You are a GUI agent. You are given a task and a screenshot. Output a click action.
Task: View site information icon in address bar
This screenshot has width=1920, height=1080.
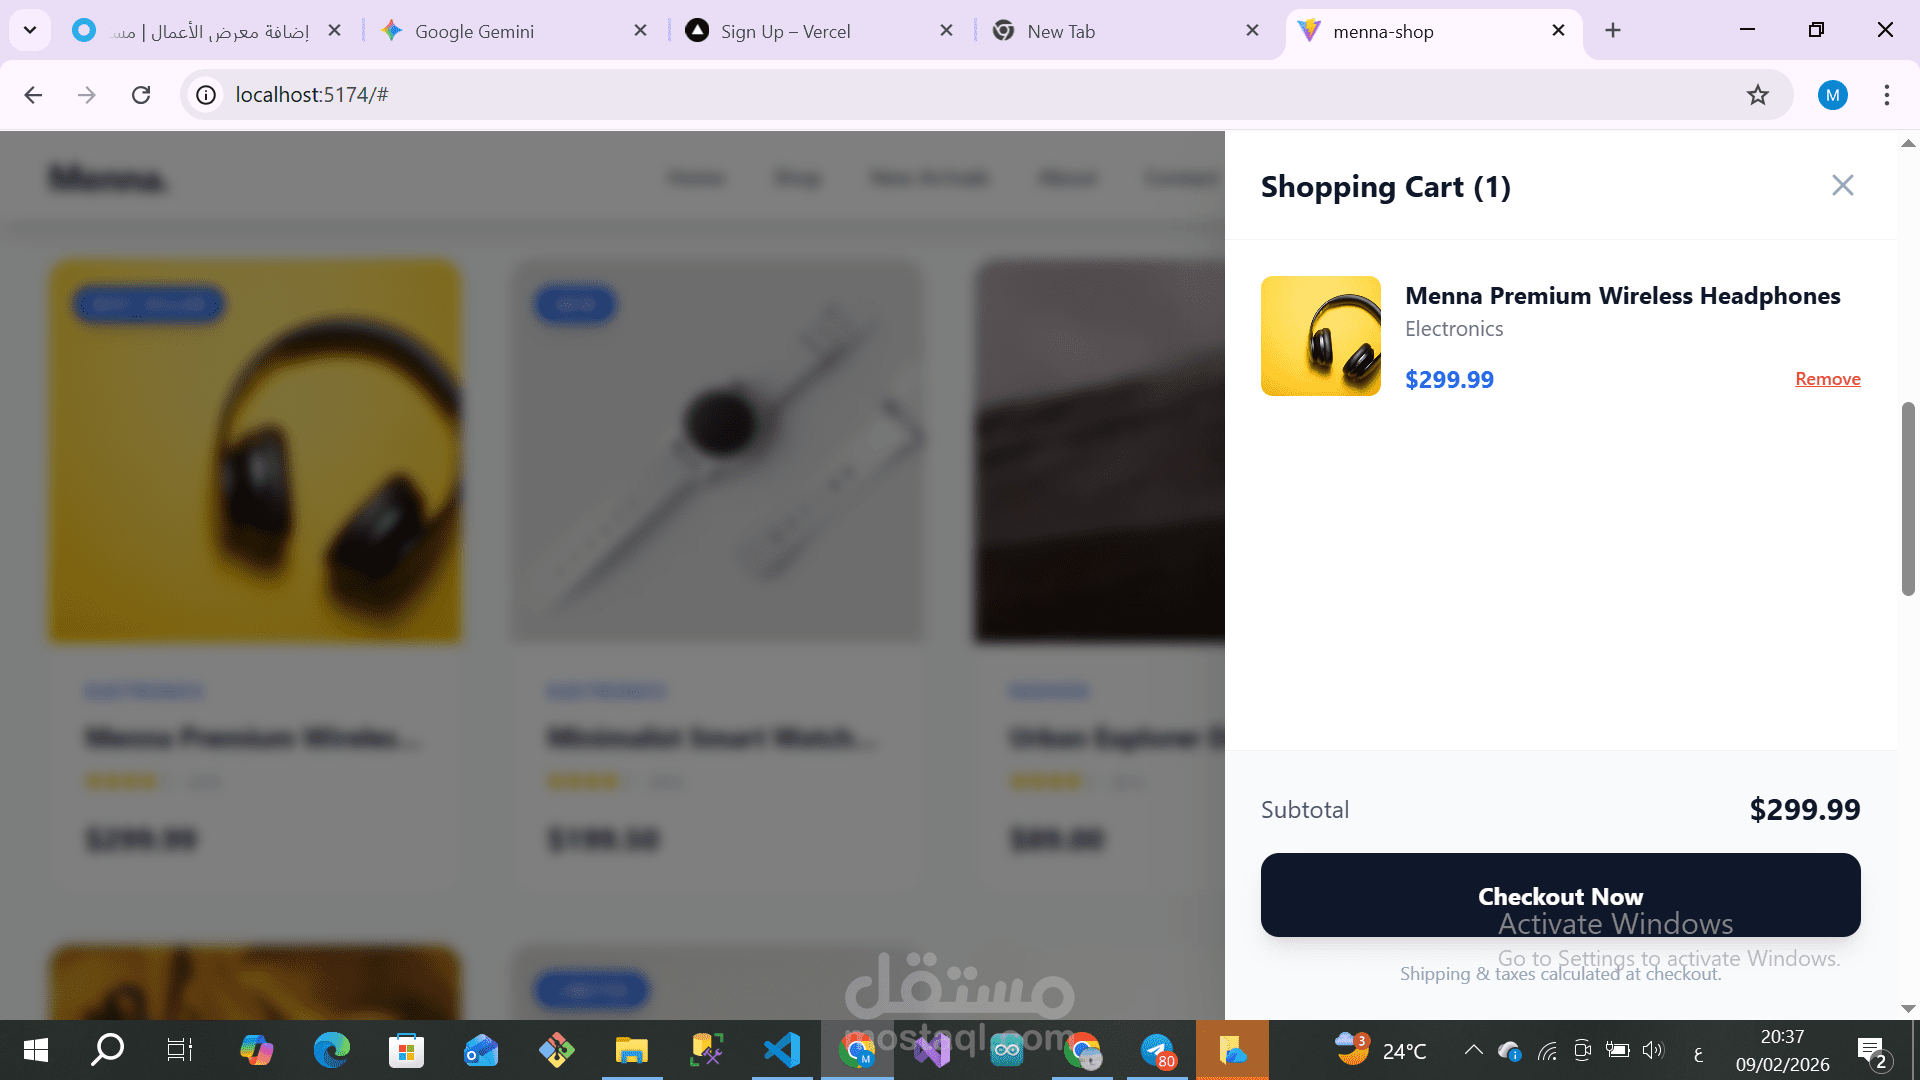click(206, 95)
